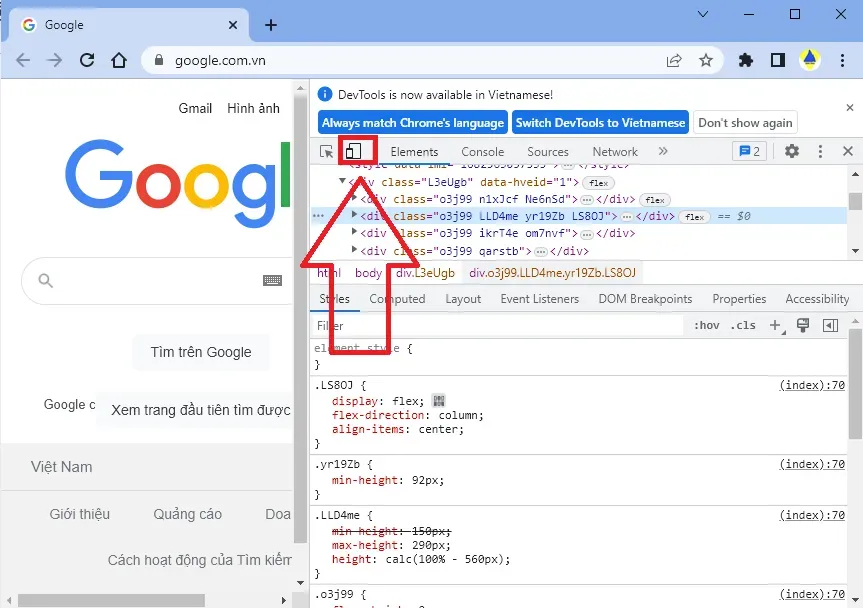Select the inspect element picker icon
863x608 pixels.
(326, 151)
